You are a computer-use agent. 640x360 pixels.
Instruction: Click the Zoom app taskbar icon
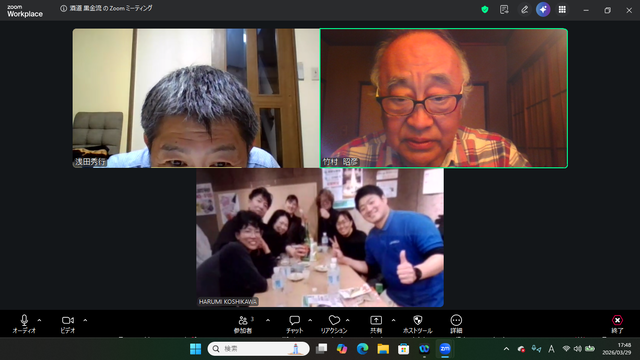[x=445, y=349]
